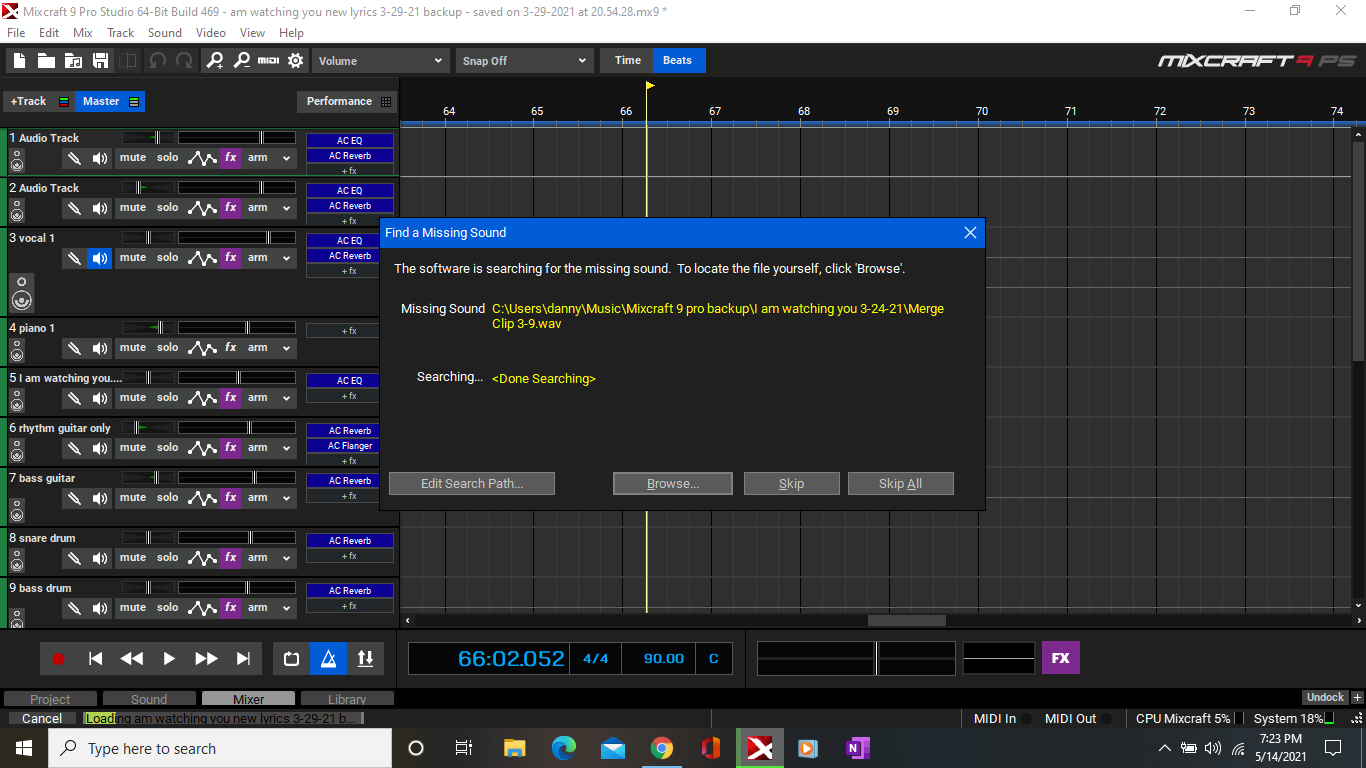Image resolution: width=1366 pixels, height=768 pixels.
Task: Open the Volume automation dropdown
Action: point(380,61)
